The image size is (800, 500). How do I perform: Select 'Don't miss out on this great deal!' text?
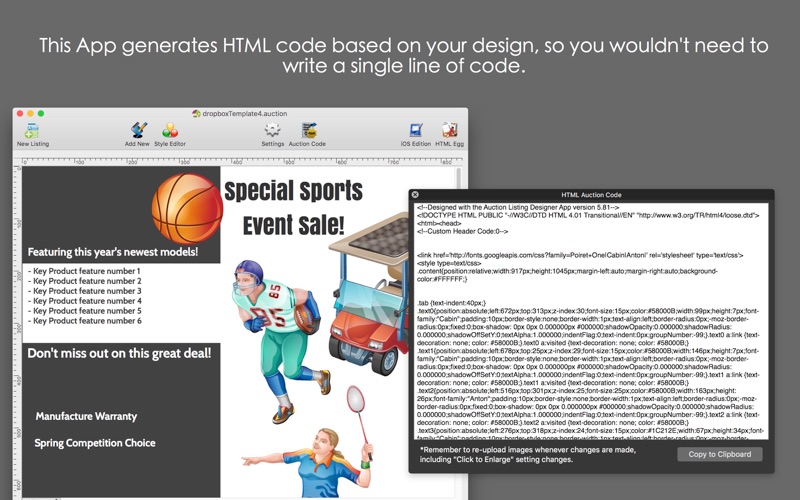(x=119, y=353)
